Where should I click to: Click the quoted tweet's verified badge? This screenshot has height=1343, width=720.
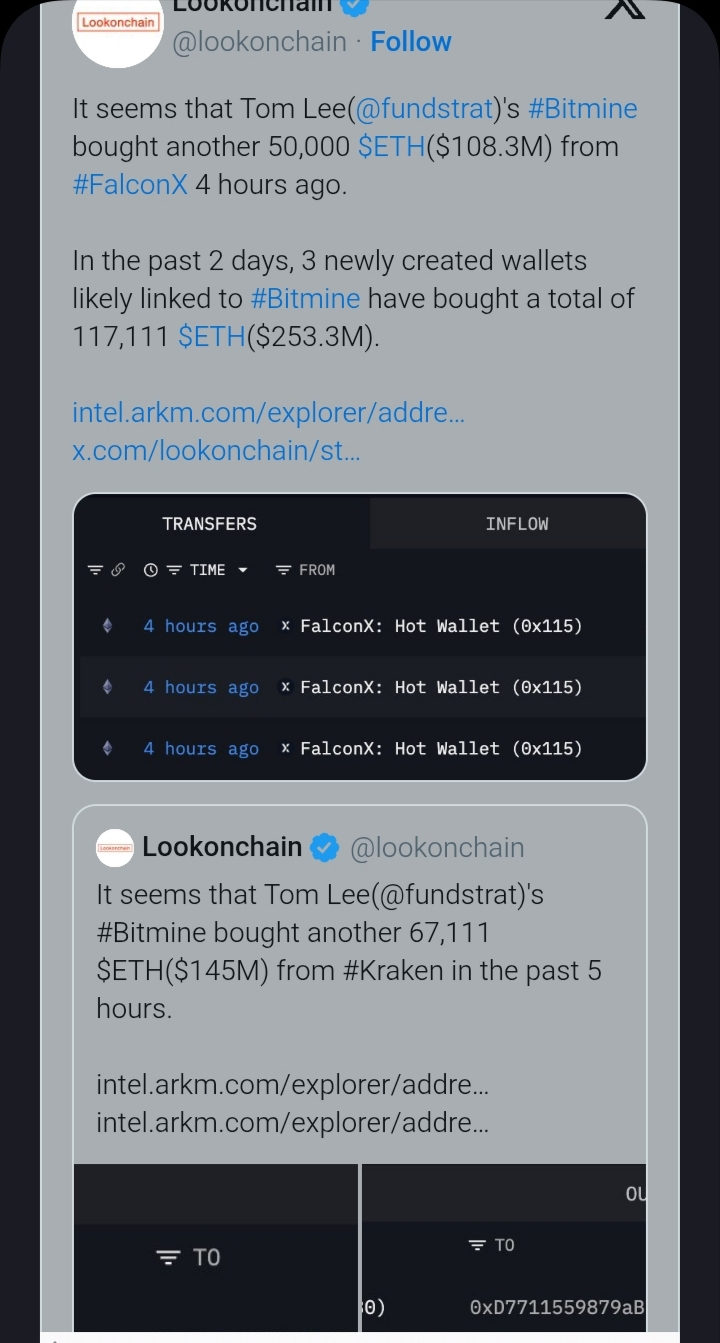[324, 848]
